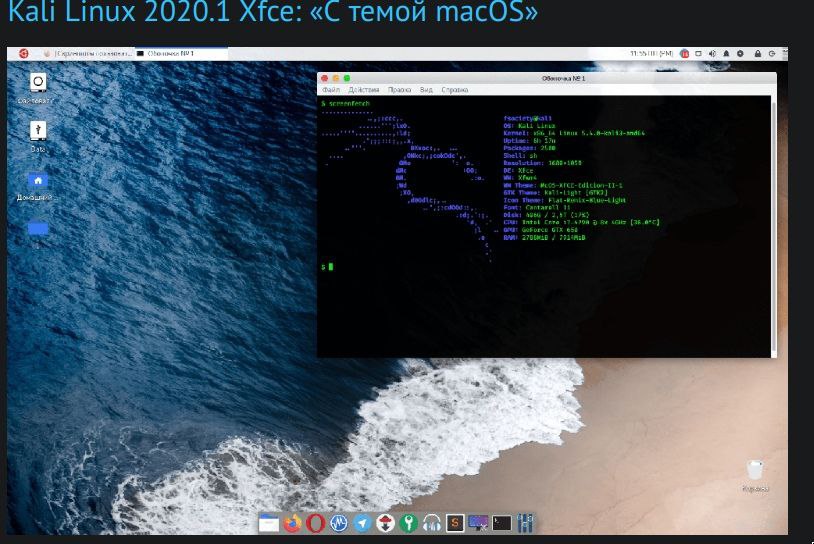Open the red download-arrow dock app
The width and height of the screenshot is (814, 544).
(x=385, y=523)
